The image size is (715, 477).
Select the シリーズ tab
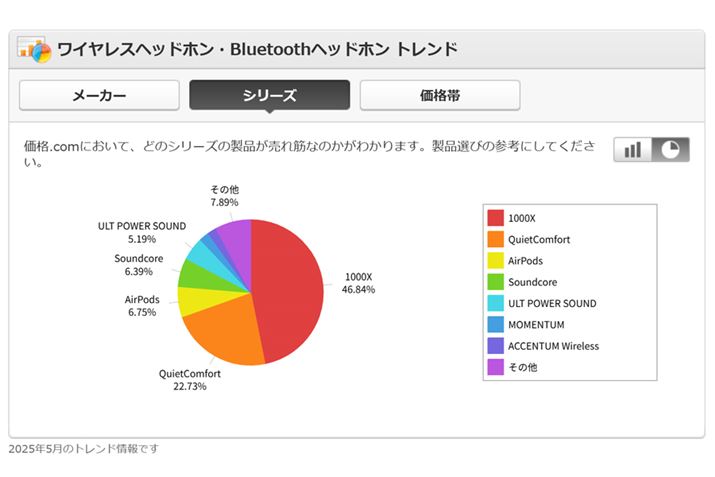pyautogui.click(x=269, y=95)
